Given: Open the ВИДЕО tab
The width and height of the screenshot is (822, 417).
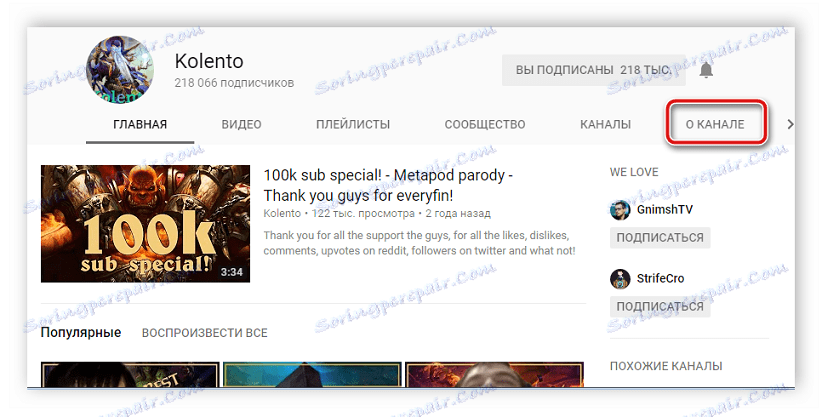Looking at the screenshot, I should (241, 124).
